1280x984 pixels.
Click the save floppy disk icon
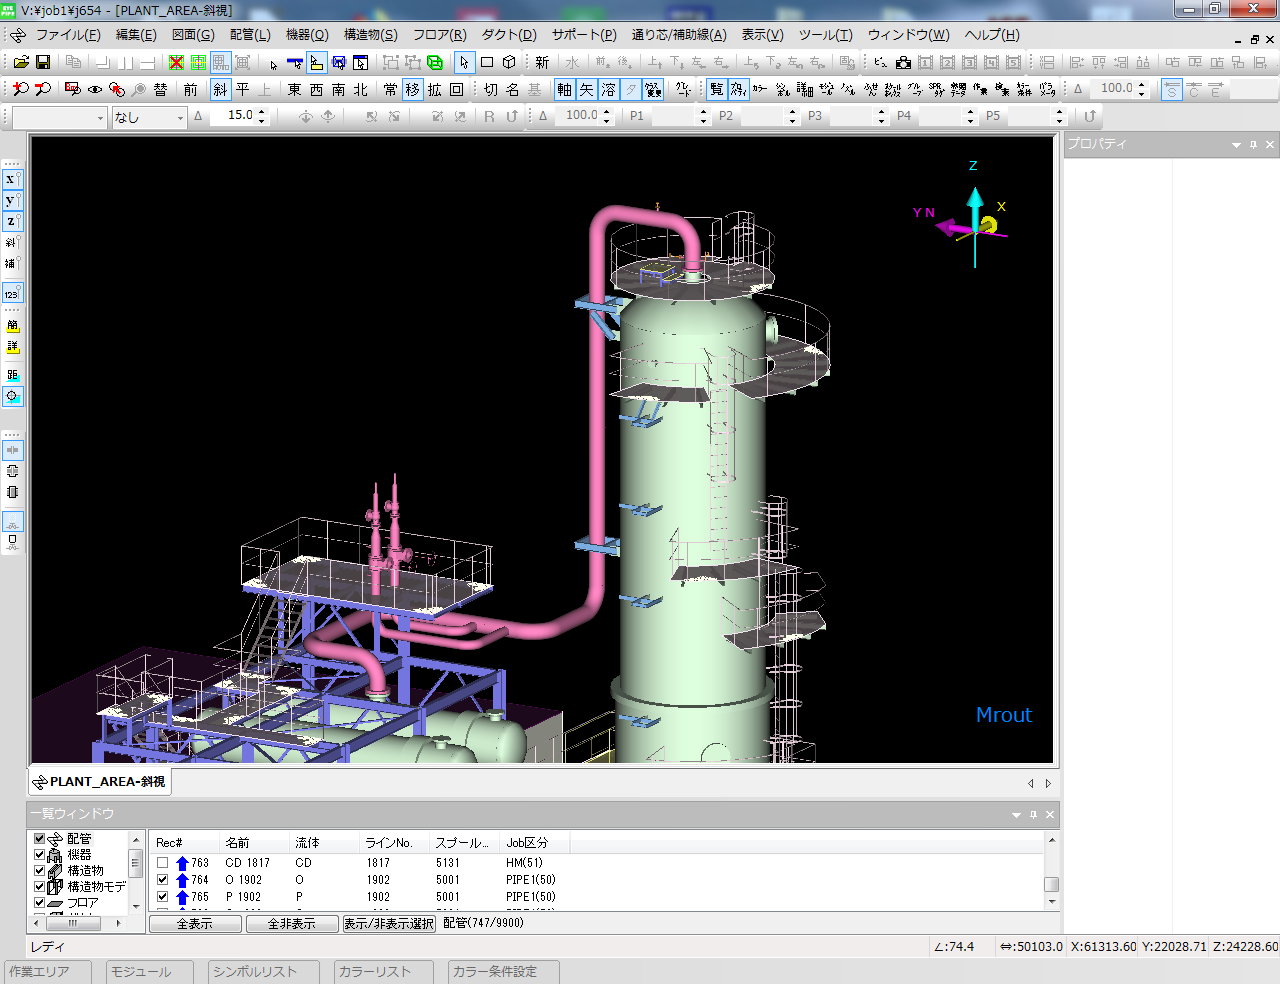pyautogui.click(x=43, y=62)
